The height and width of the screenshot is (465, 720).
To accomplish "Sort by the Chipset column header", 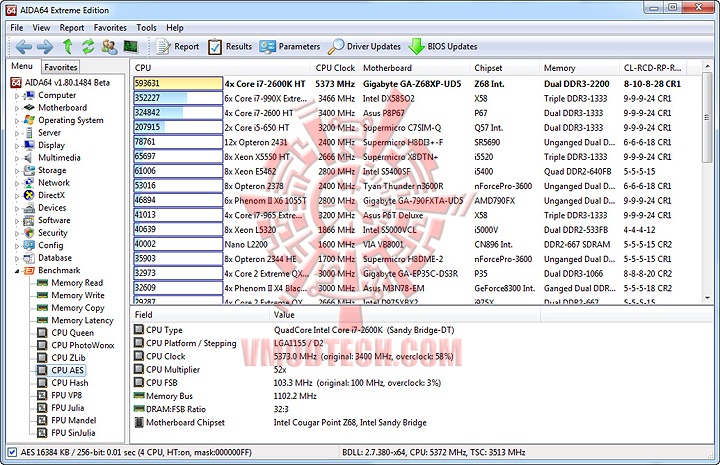I will click(505, 67).
